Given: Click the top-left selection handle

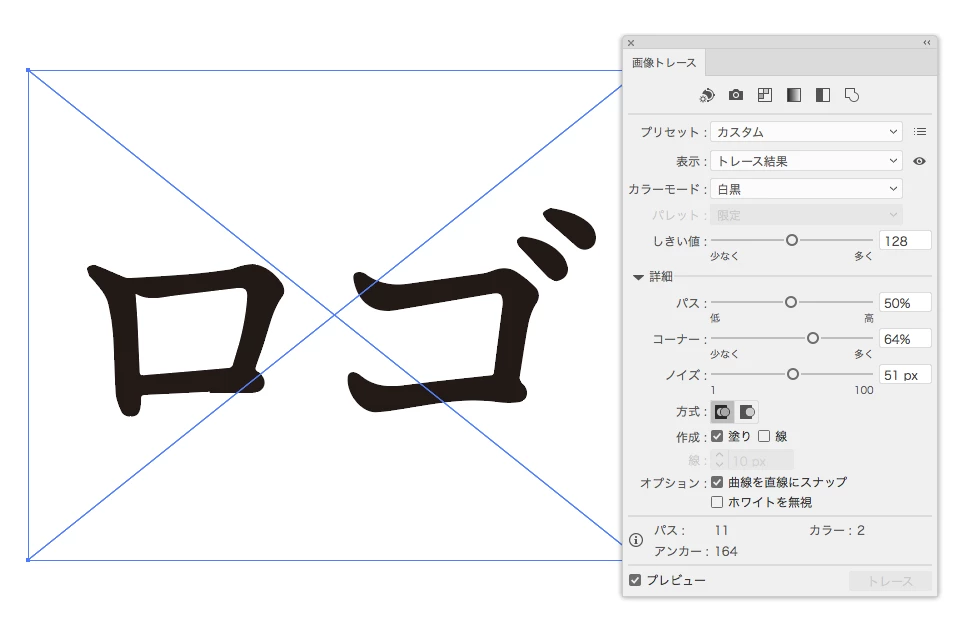Looking at the screenshot, I should pyautogui.click(x=29, y=71).
